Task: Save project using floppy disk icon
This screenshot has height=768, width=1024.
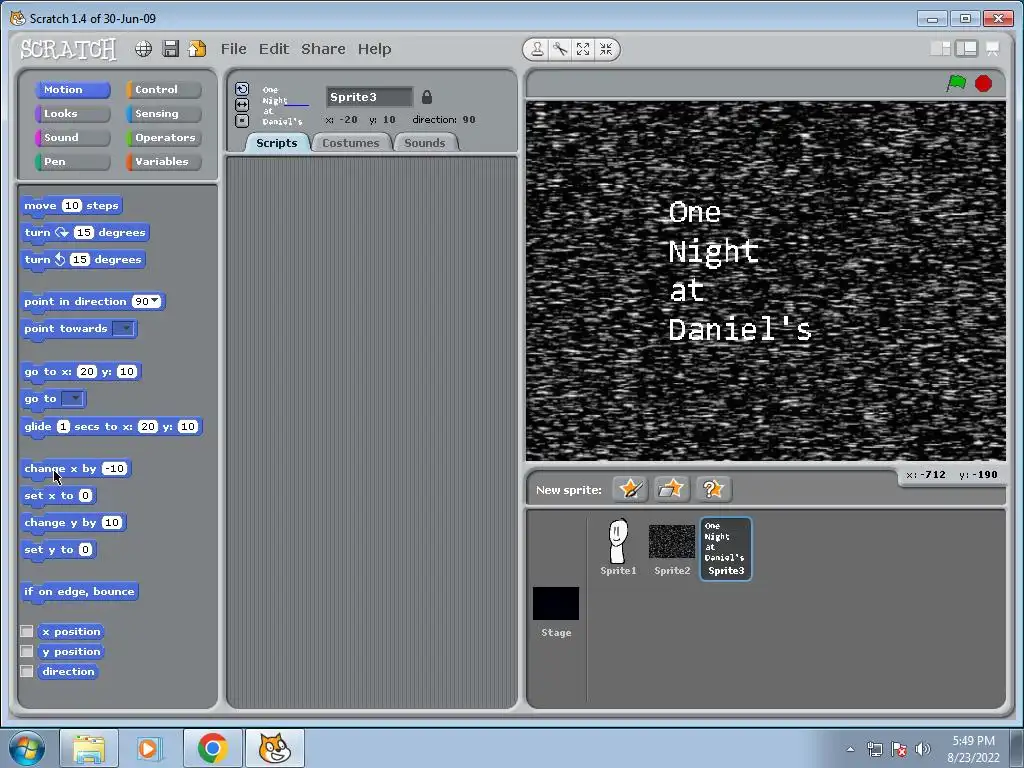Action: pos(170,49)
